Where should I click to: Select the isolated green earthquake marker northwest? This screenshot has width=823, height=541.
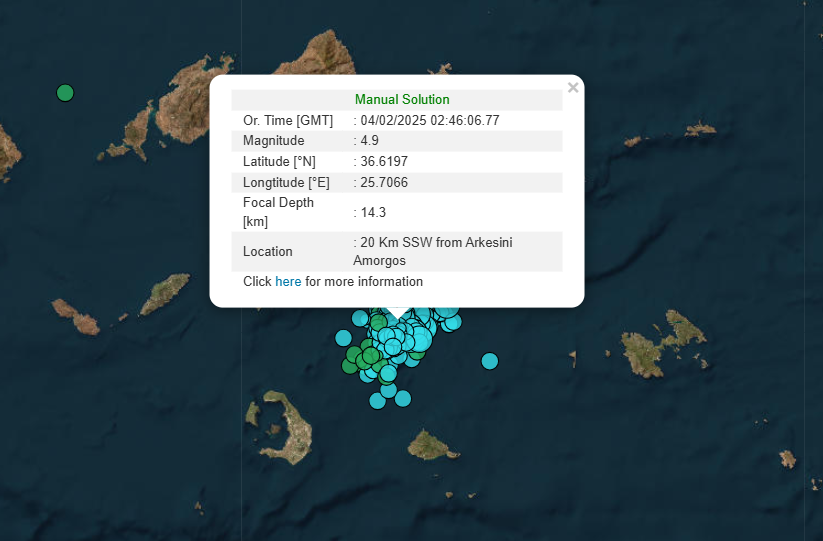tap(65, 93)
